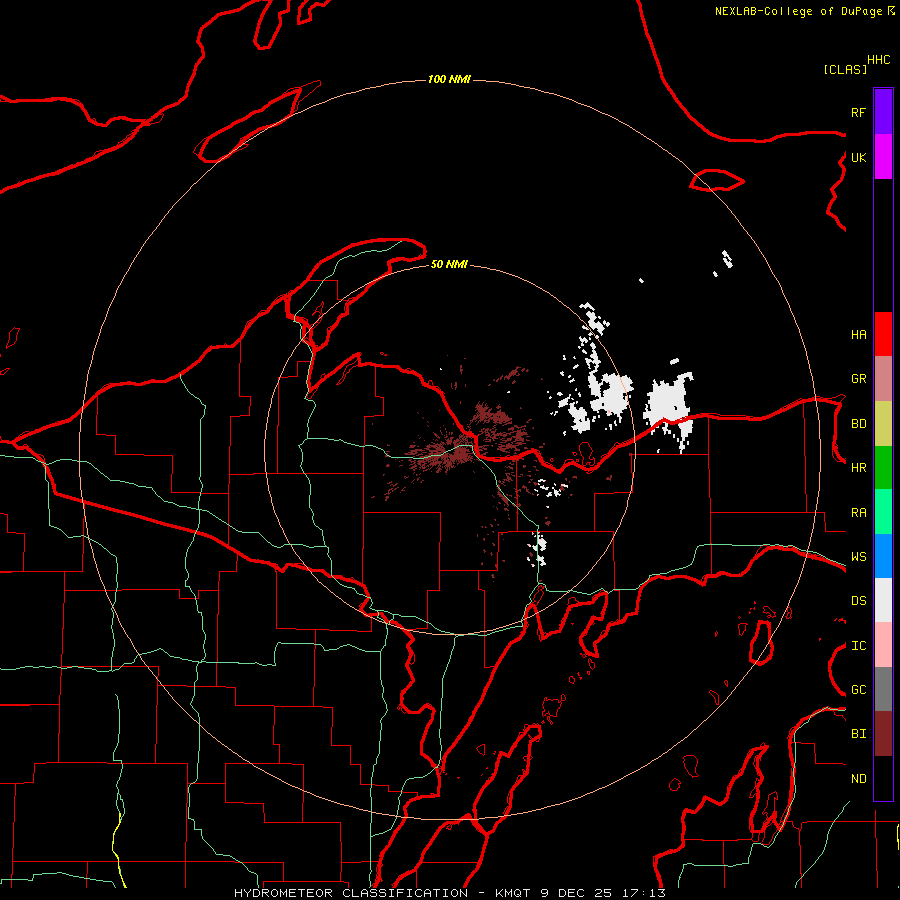The width and height of the screenshot is (900, 900).
Task: Click the GC gray legend color swatch
Action: point(883,689)
